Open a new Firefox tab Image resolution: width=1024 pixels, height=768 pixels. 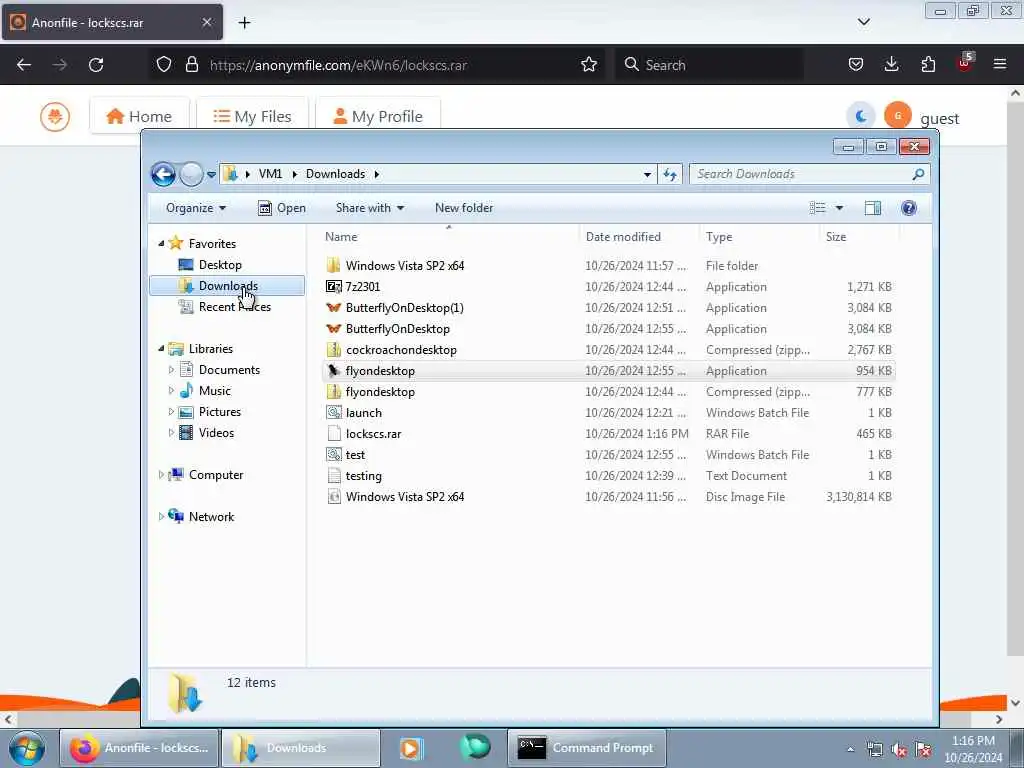pyautogui.click(x=244, y=23)
